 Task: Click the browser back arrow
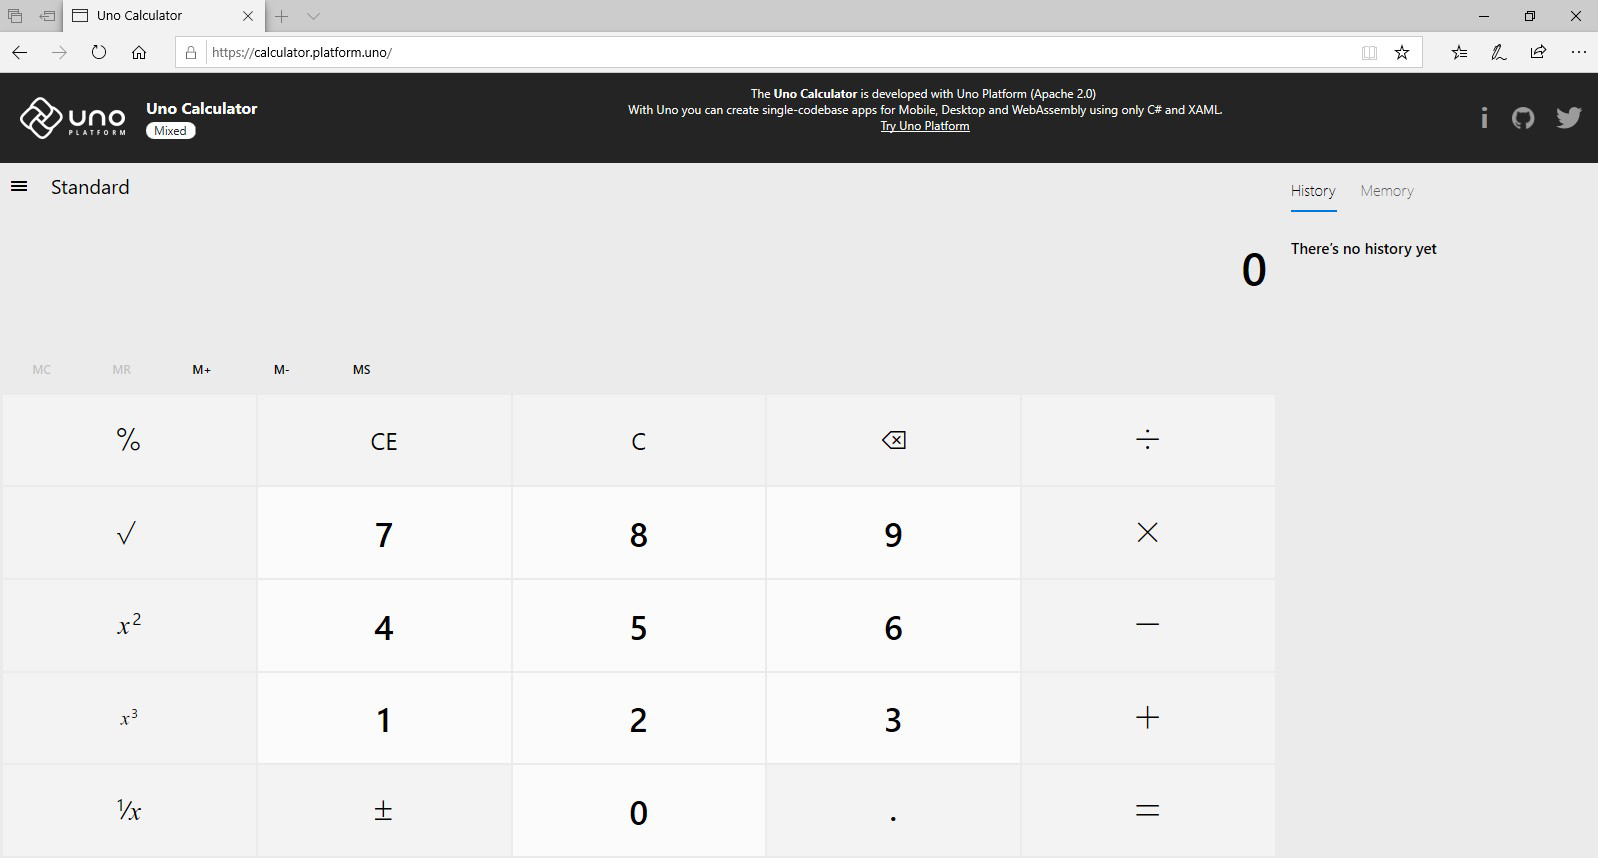coord(19,52)
